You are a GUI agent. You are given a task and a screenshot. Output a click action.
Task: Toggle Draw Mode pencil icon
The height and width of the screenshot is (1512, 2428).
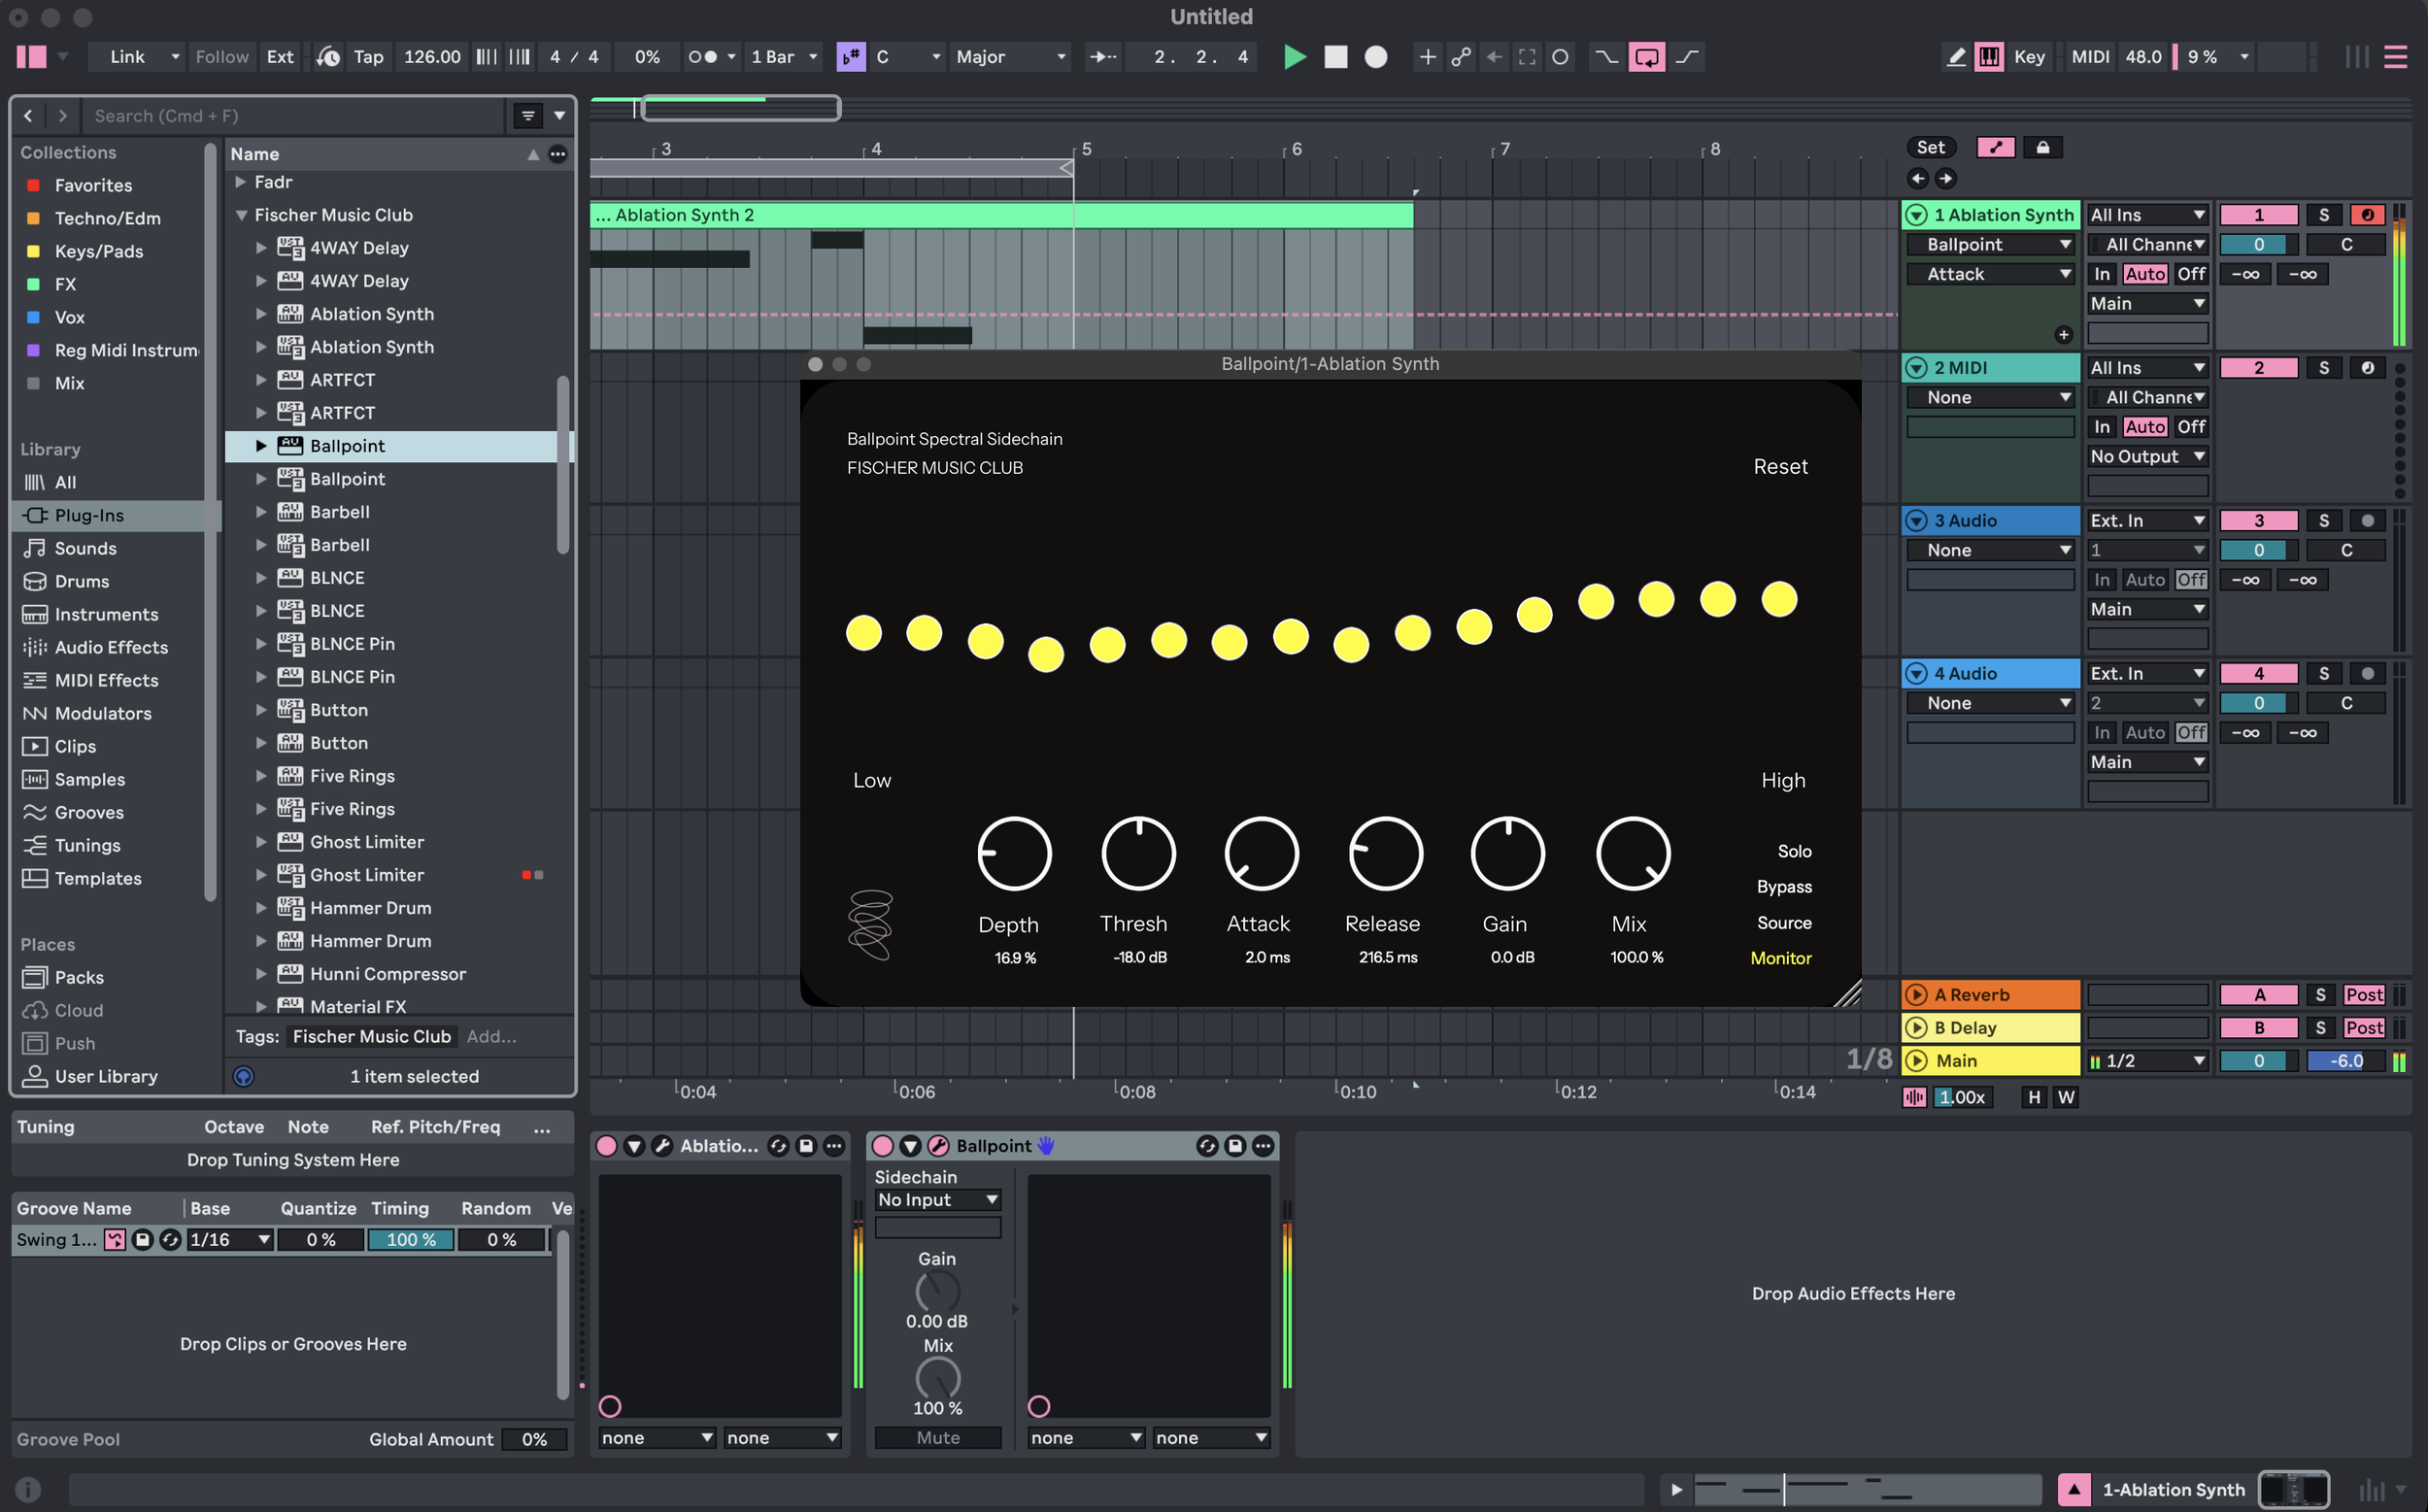tap(1956, 57)
